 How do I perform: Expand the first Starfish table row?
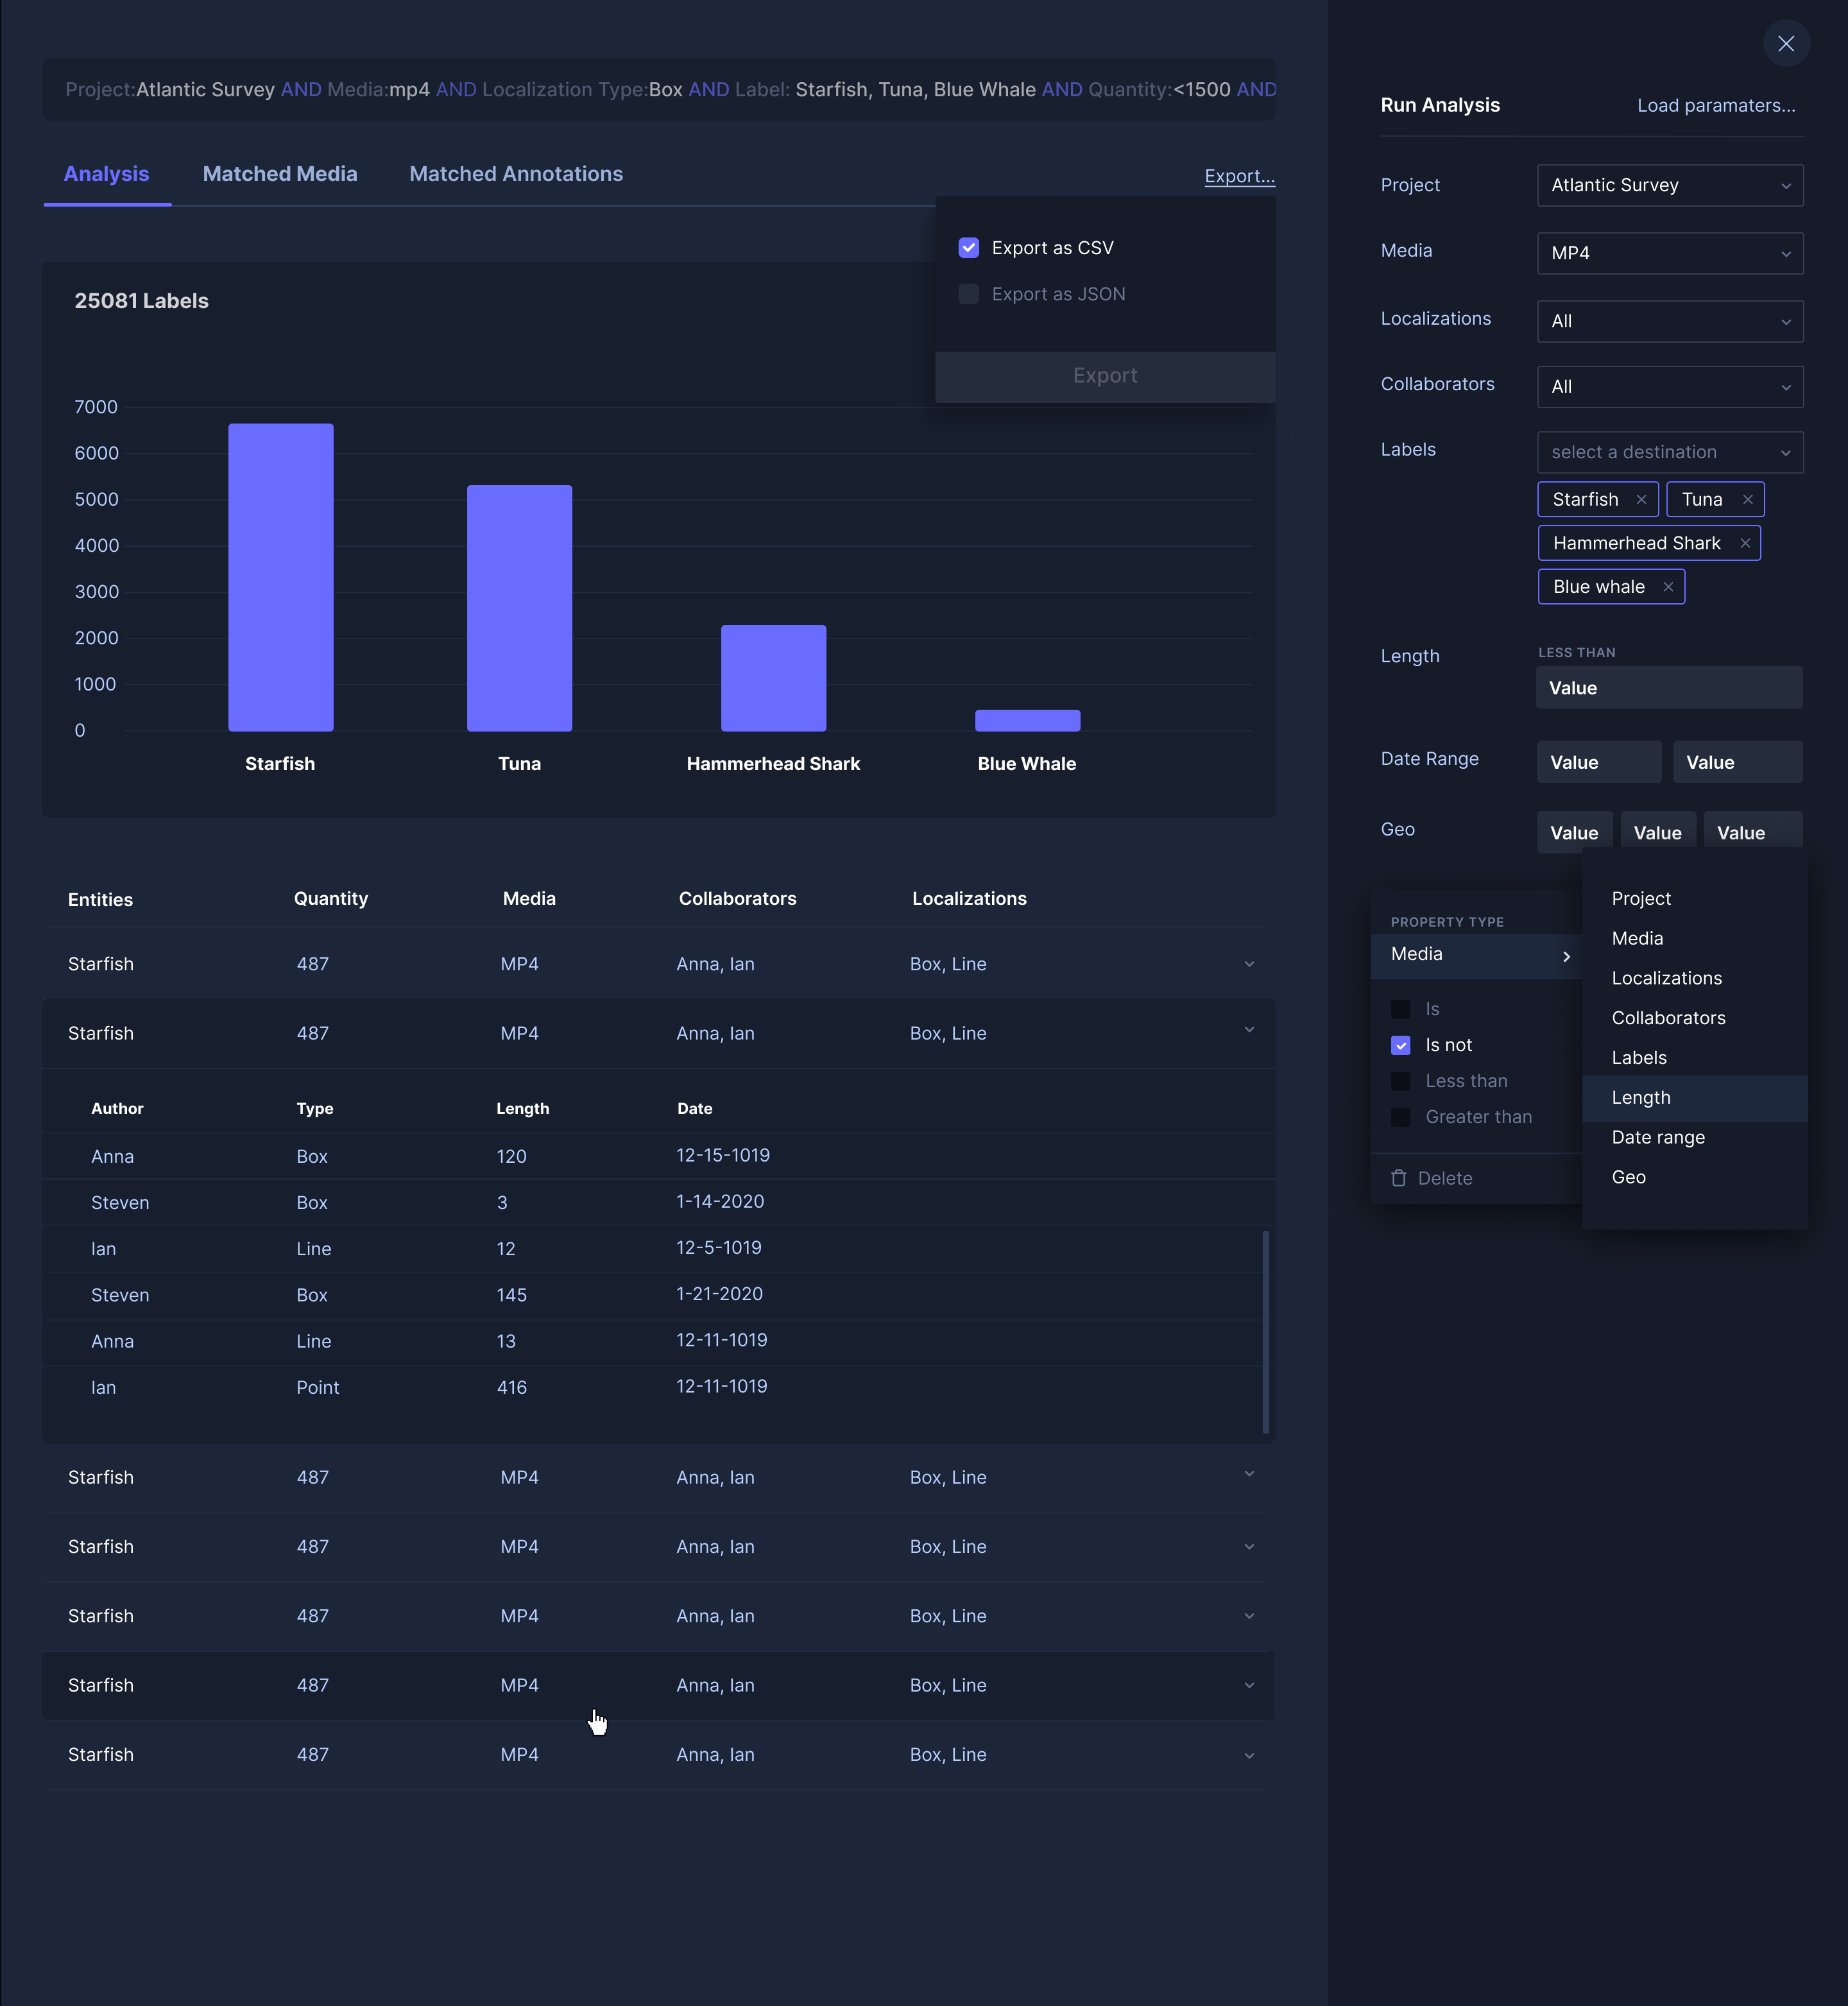click(x=1248, y=964)
